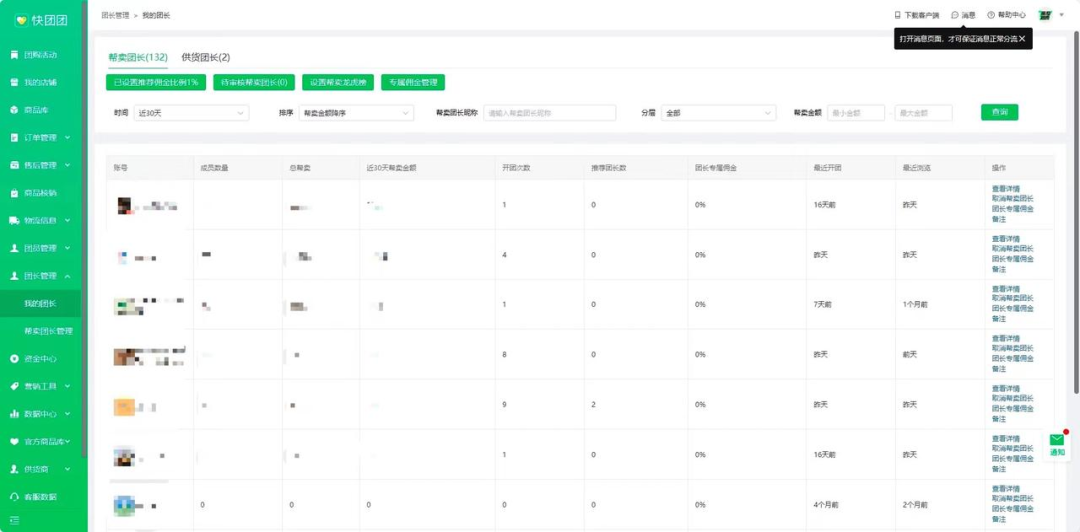
Task: Open the 排序 帮卖金额降序 dropdown
Action: pyautogui.click(x=356, y=113)
